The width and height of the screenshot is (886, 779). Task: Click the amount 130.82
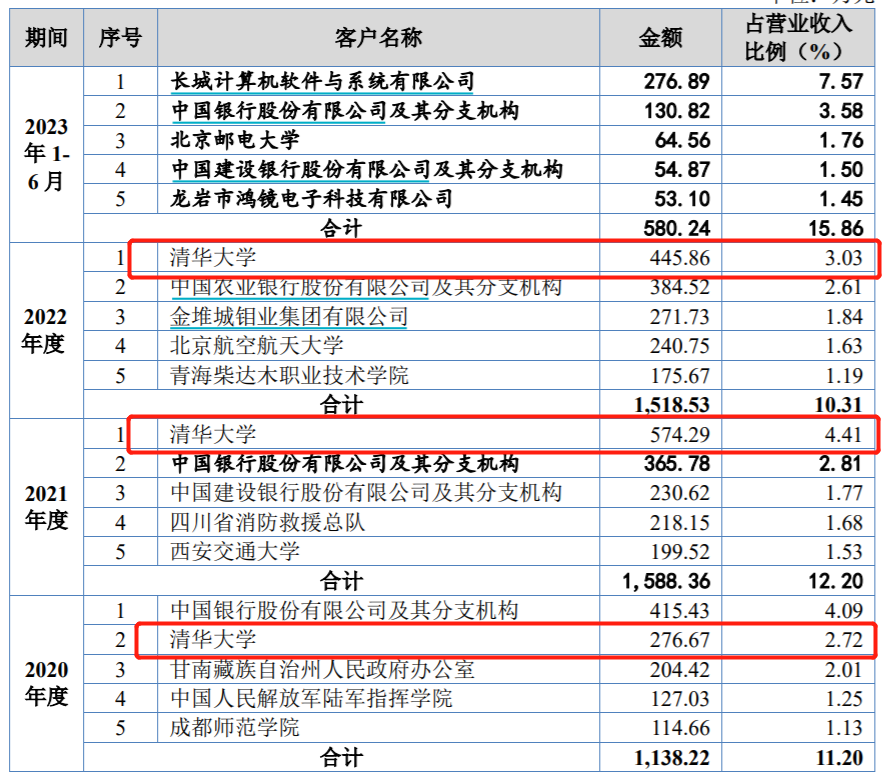pyautogui.click(x=676, y=111)
